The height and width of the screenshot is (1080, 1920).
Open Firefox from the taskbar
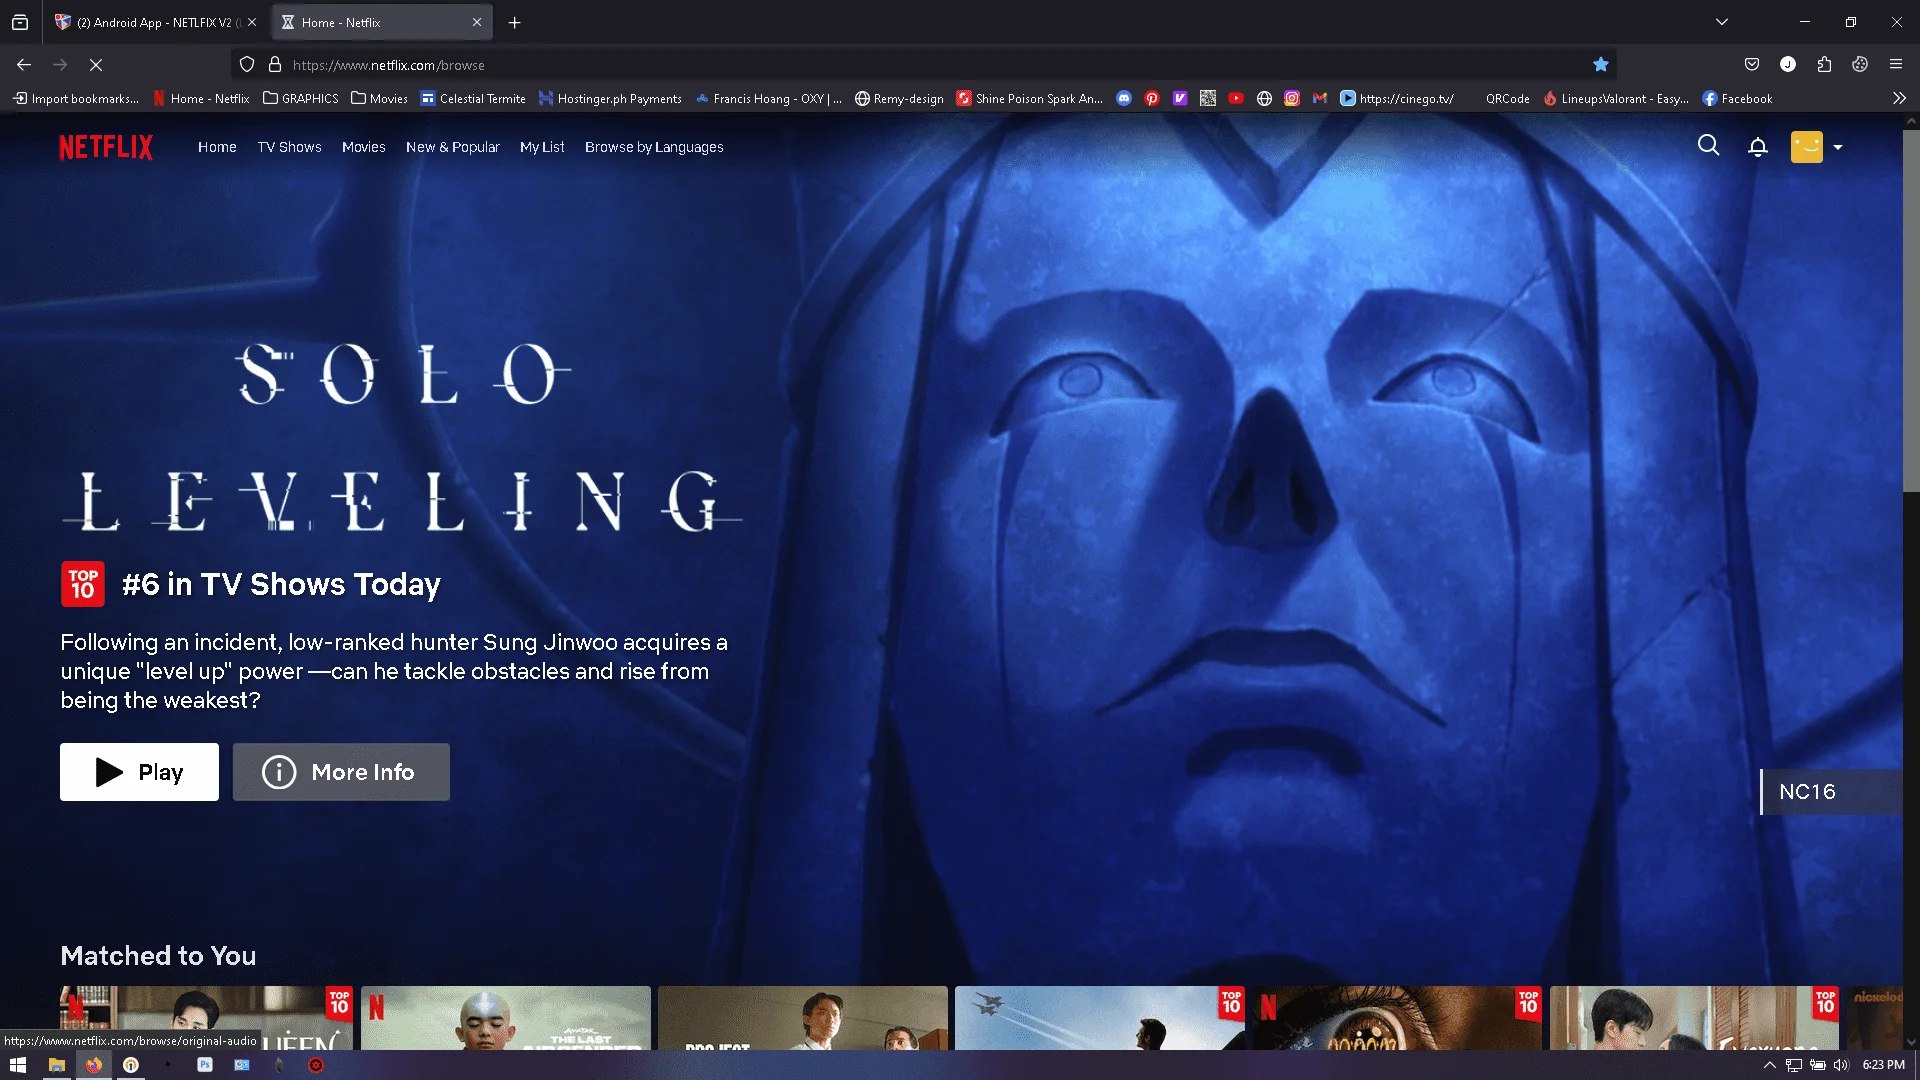click(x=94, y=1065)
